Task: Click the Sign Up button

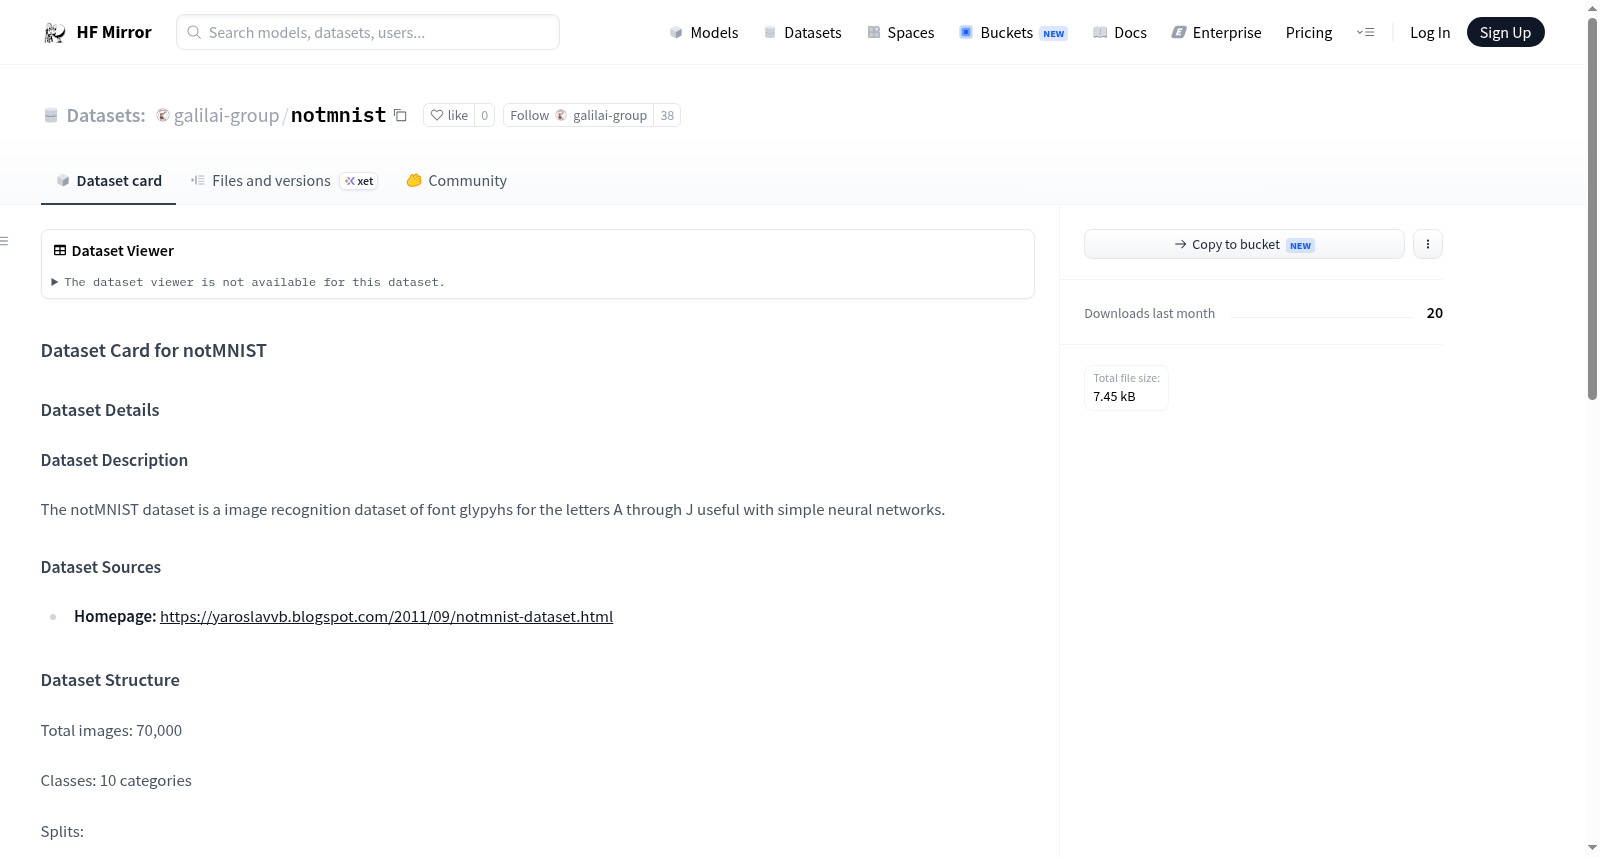Action: coord(1505,32)
